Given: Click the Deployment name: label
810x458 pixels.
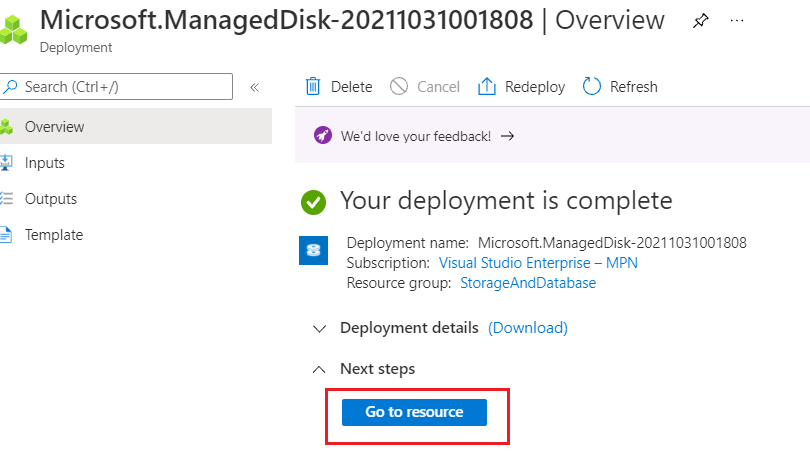Looking at the screenshot, I should pos(408,243).
